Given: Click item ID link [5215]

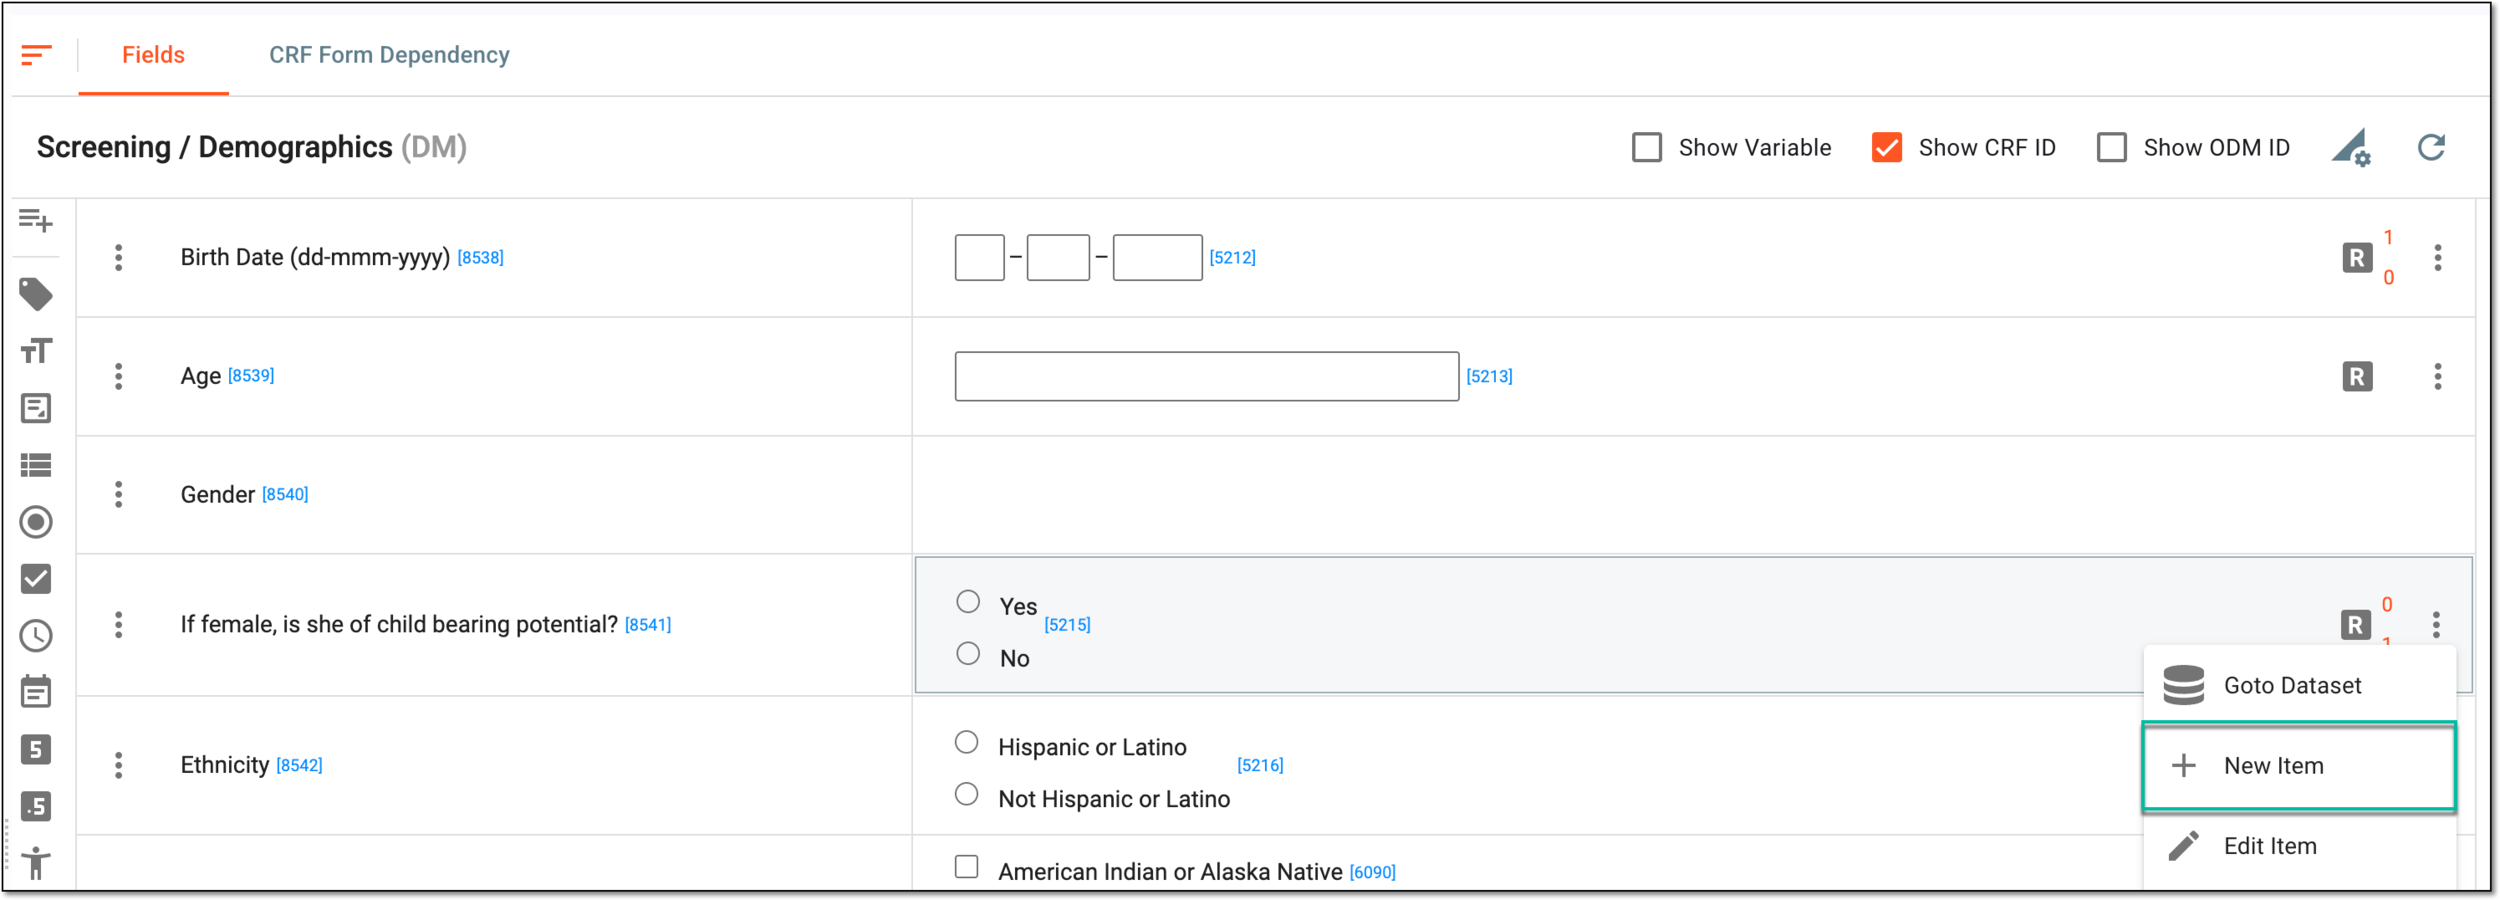Looking at the screenshot, I should click(x=1068, y=625).
